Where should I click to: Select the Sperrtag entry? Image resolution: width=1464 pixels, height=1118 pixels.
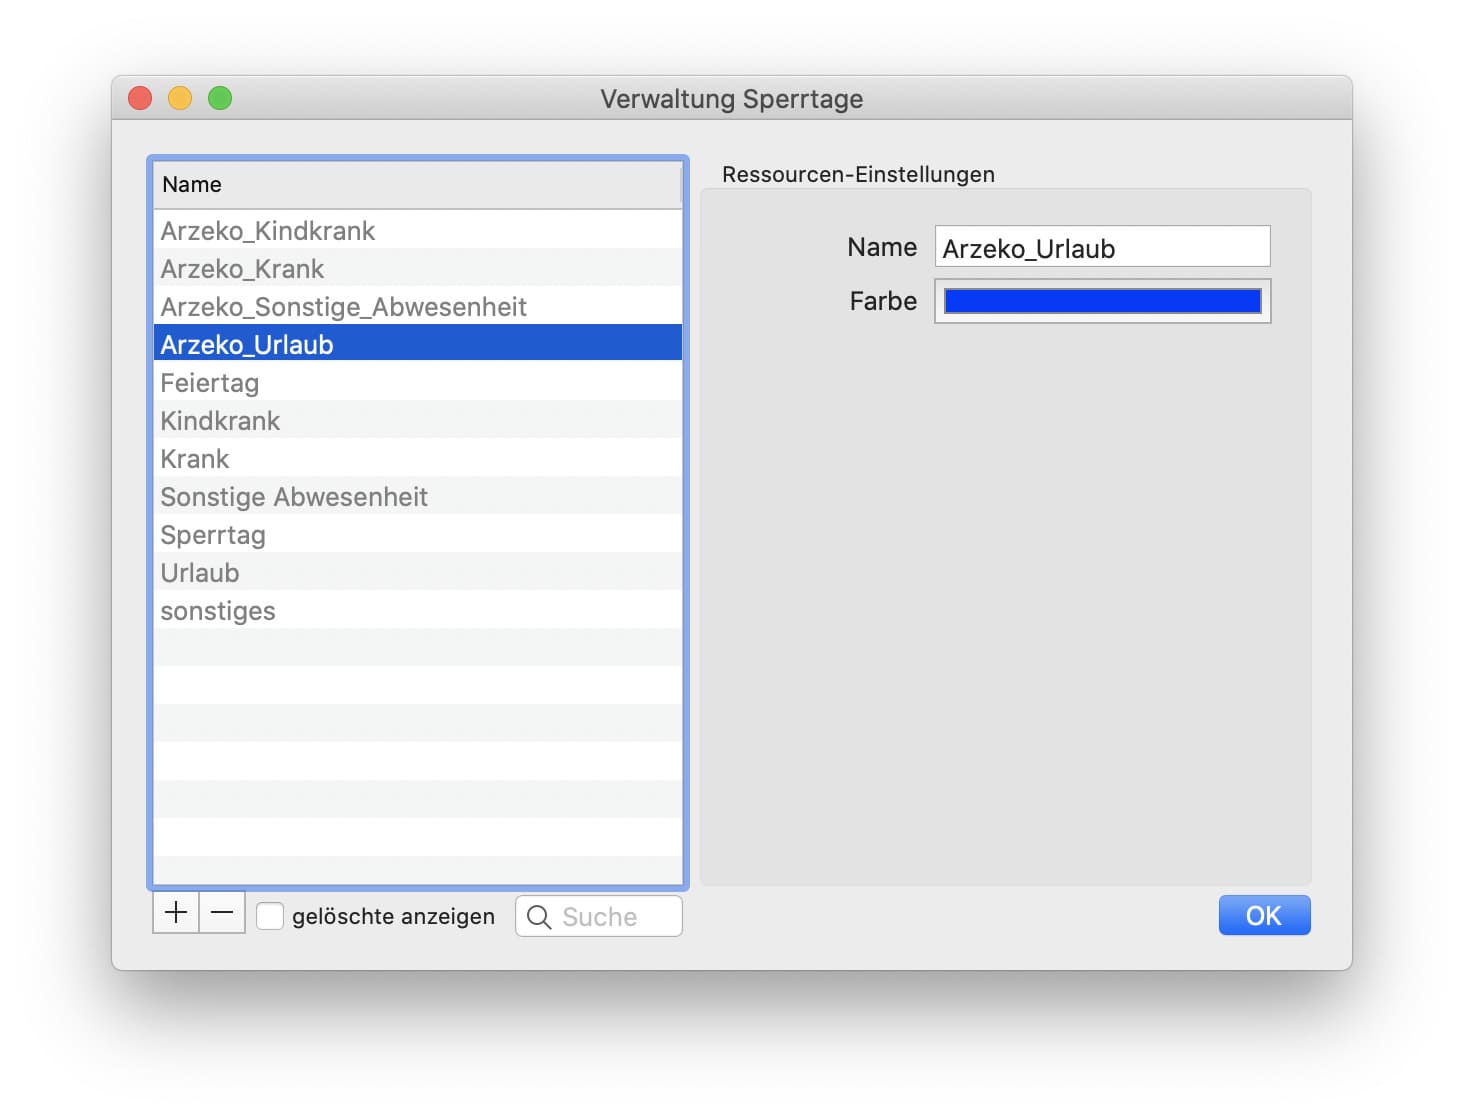click(417, 534)
